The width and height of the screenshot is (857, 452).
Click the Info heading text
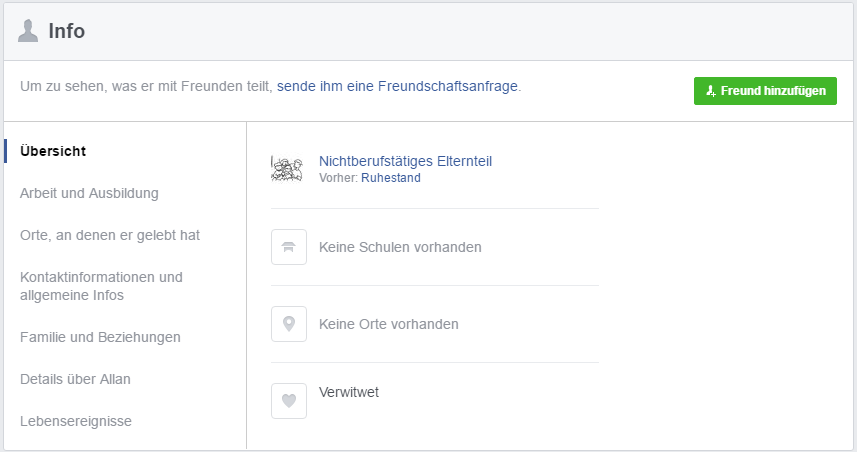tap(67, 31)
